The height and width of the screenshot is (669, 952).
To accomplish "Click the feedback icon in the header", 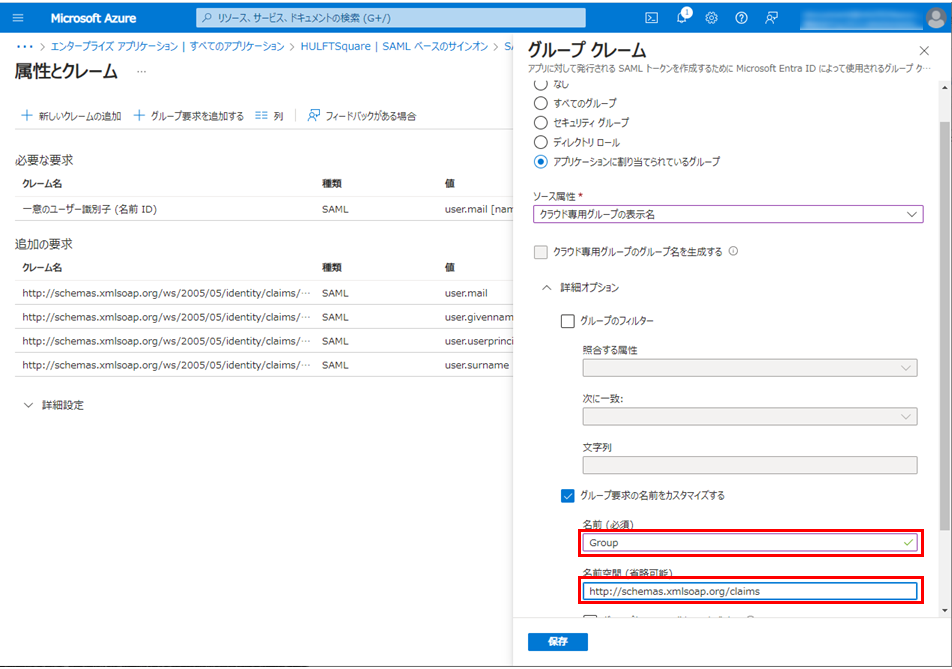I will coord(771,18).
